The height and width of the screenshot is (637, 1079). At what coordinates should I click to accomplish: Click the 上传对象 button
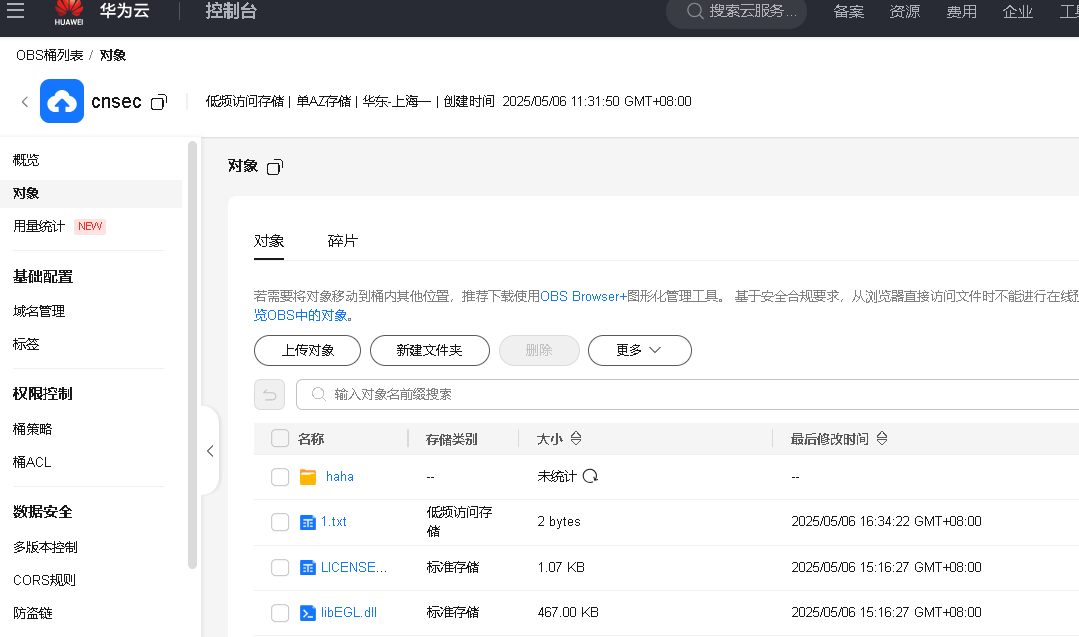click(x=308, y=350)
